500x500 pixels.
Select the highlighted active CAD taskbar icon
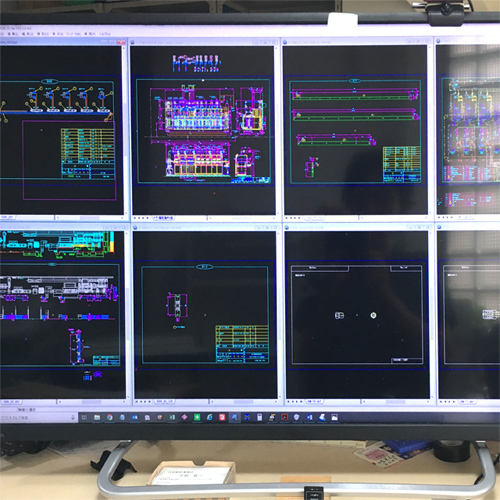[x=235, y=417]
